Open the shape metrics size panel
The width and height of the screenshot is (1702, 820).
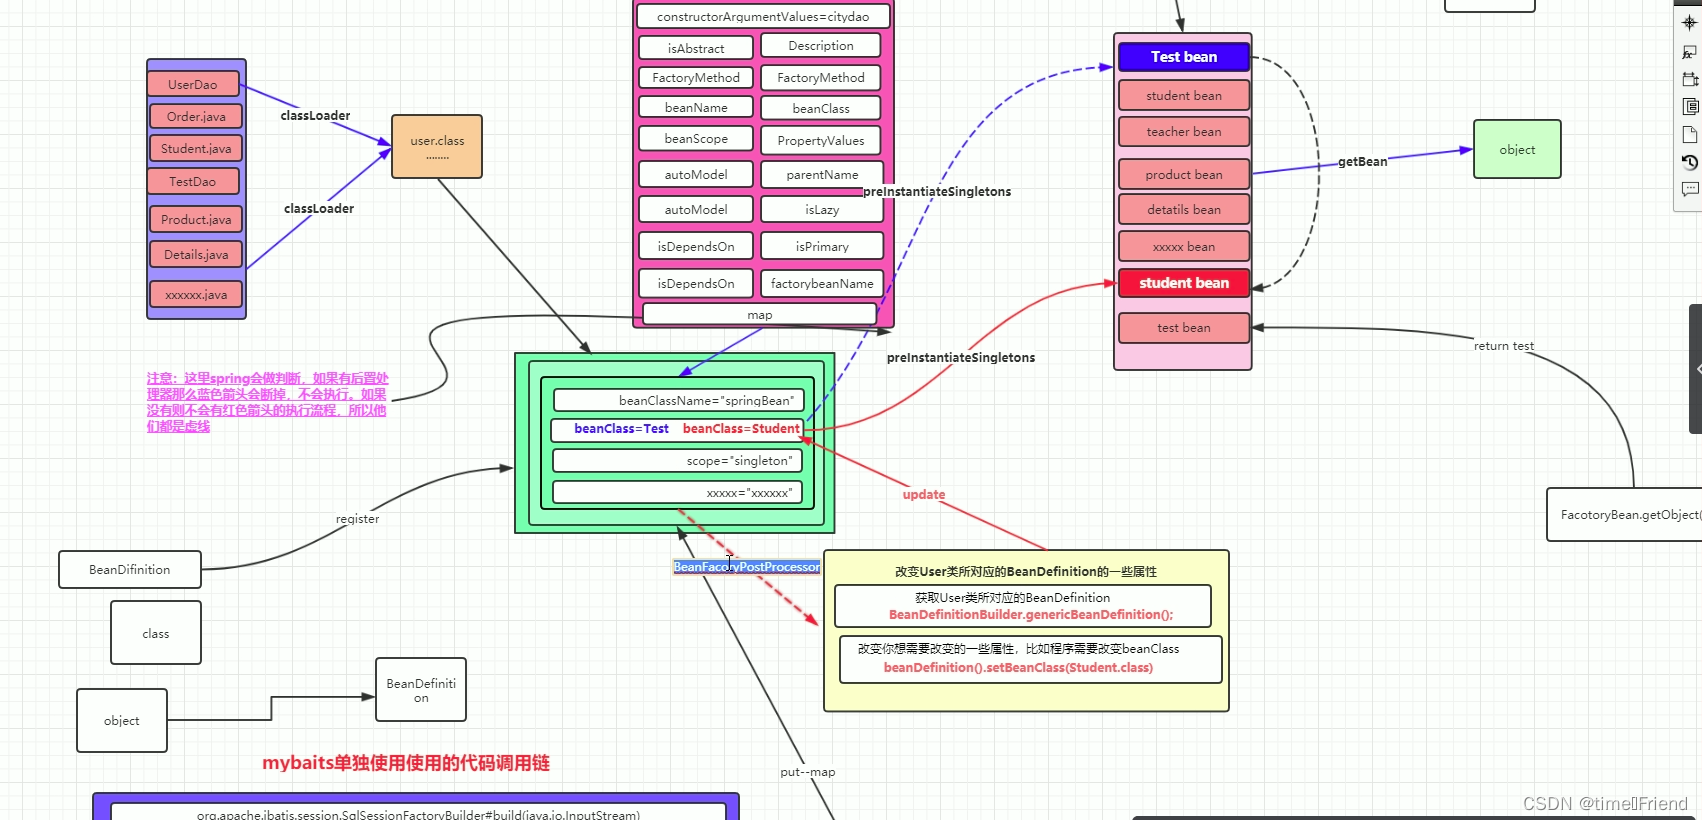pyautogui.click(x=1689, y=79)
